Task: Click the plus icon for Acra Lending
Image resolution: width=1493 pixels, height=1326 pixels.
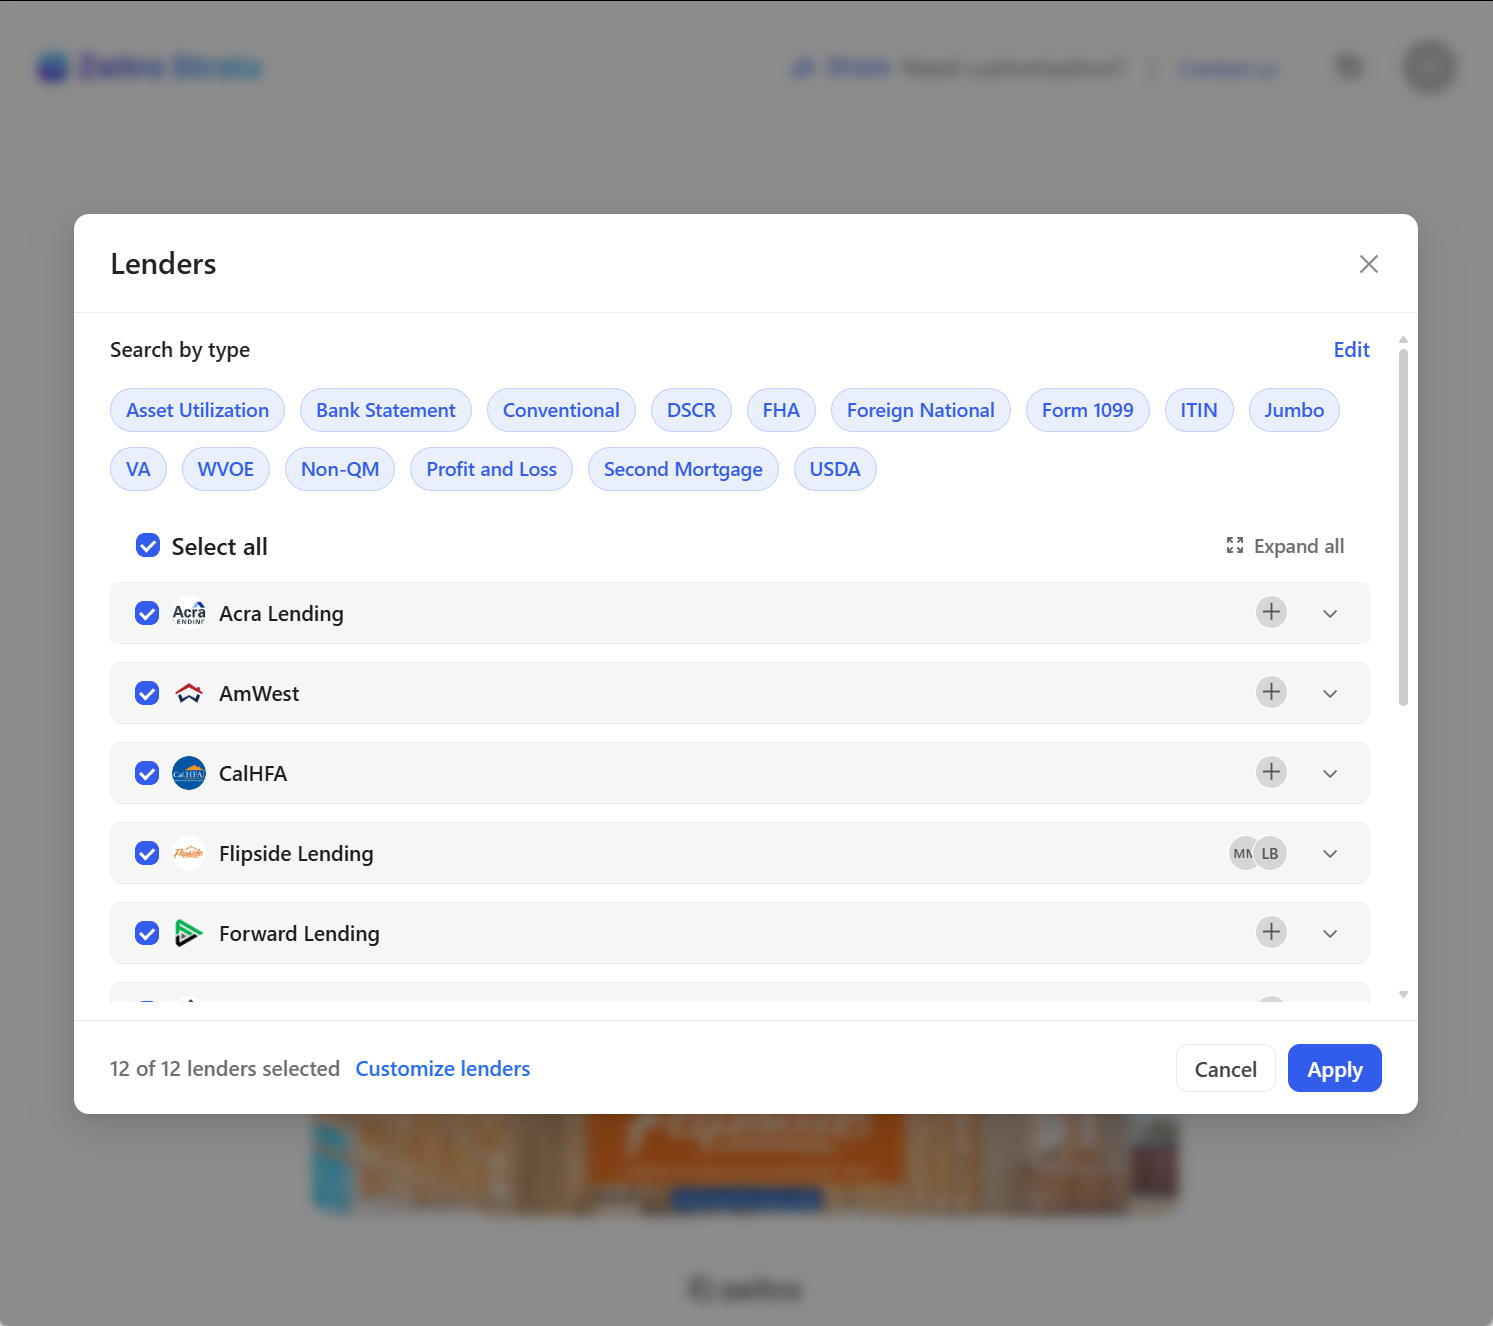Action: click(x=1271, y=612)
